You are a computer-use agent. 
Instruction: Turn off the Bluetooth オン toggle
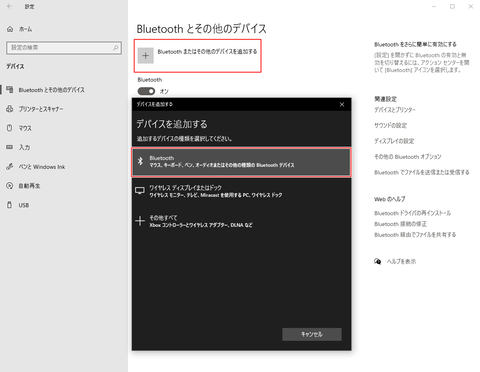click(146, 91)
